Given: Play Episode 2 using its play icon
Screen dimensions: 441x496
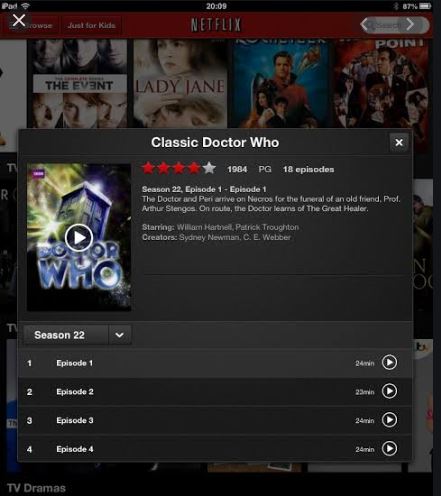Looking at the screenshot, I should [x=389, y=391].
